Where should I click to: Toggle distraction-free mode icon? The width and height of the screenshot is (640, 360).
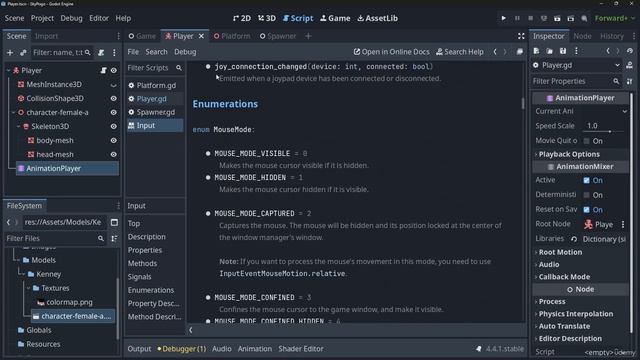pos(521,36)
